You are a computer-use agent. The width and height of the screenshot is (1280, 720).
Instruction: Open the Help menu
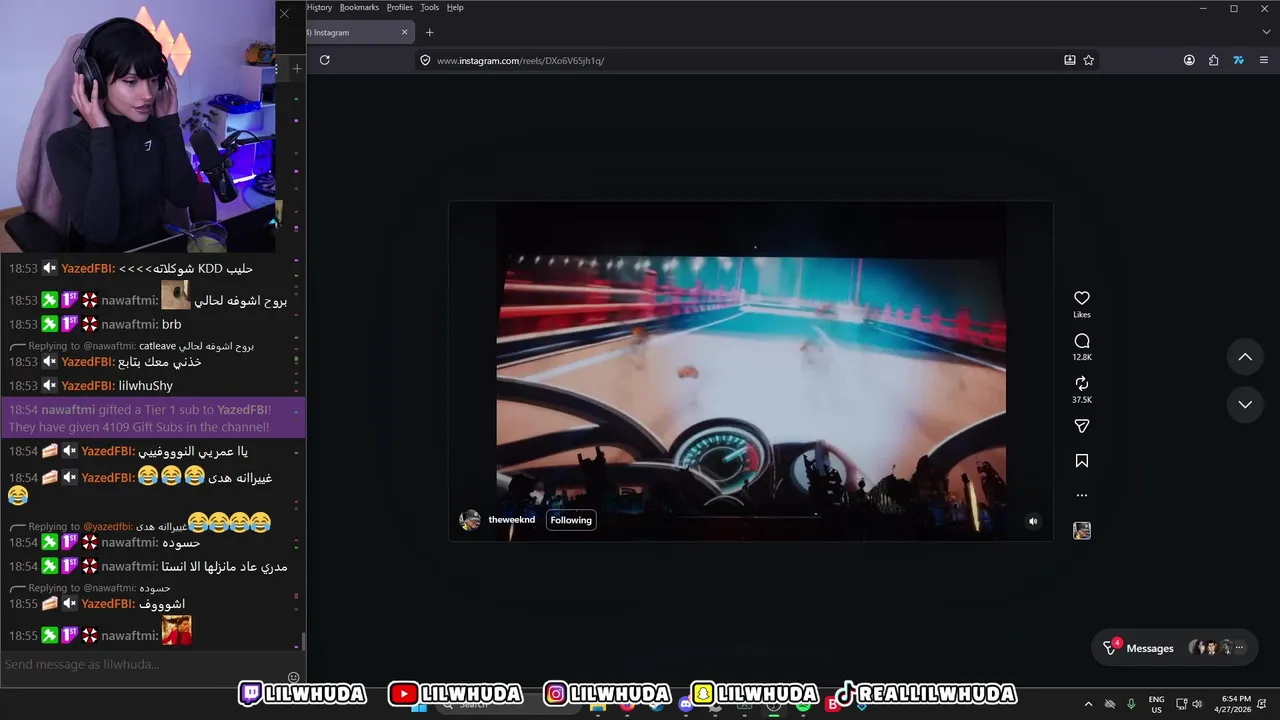pyautogui.click(x=455, y=7)
